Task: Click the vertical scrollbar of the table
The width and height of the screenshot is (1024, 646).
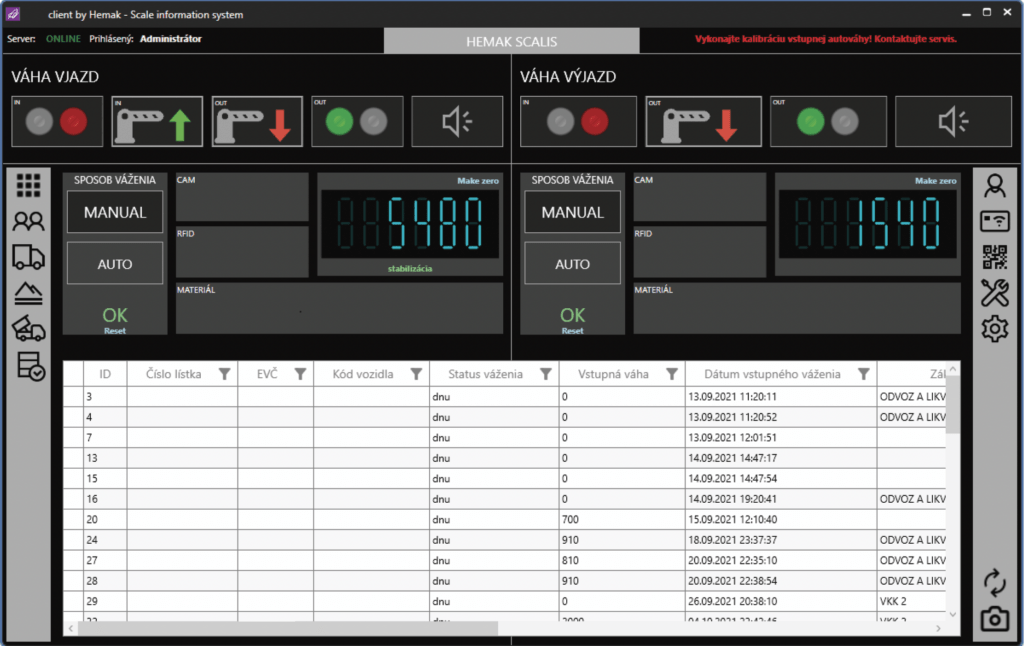Action: [953, 405]
